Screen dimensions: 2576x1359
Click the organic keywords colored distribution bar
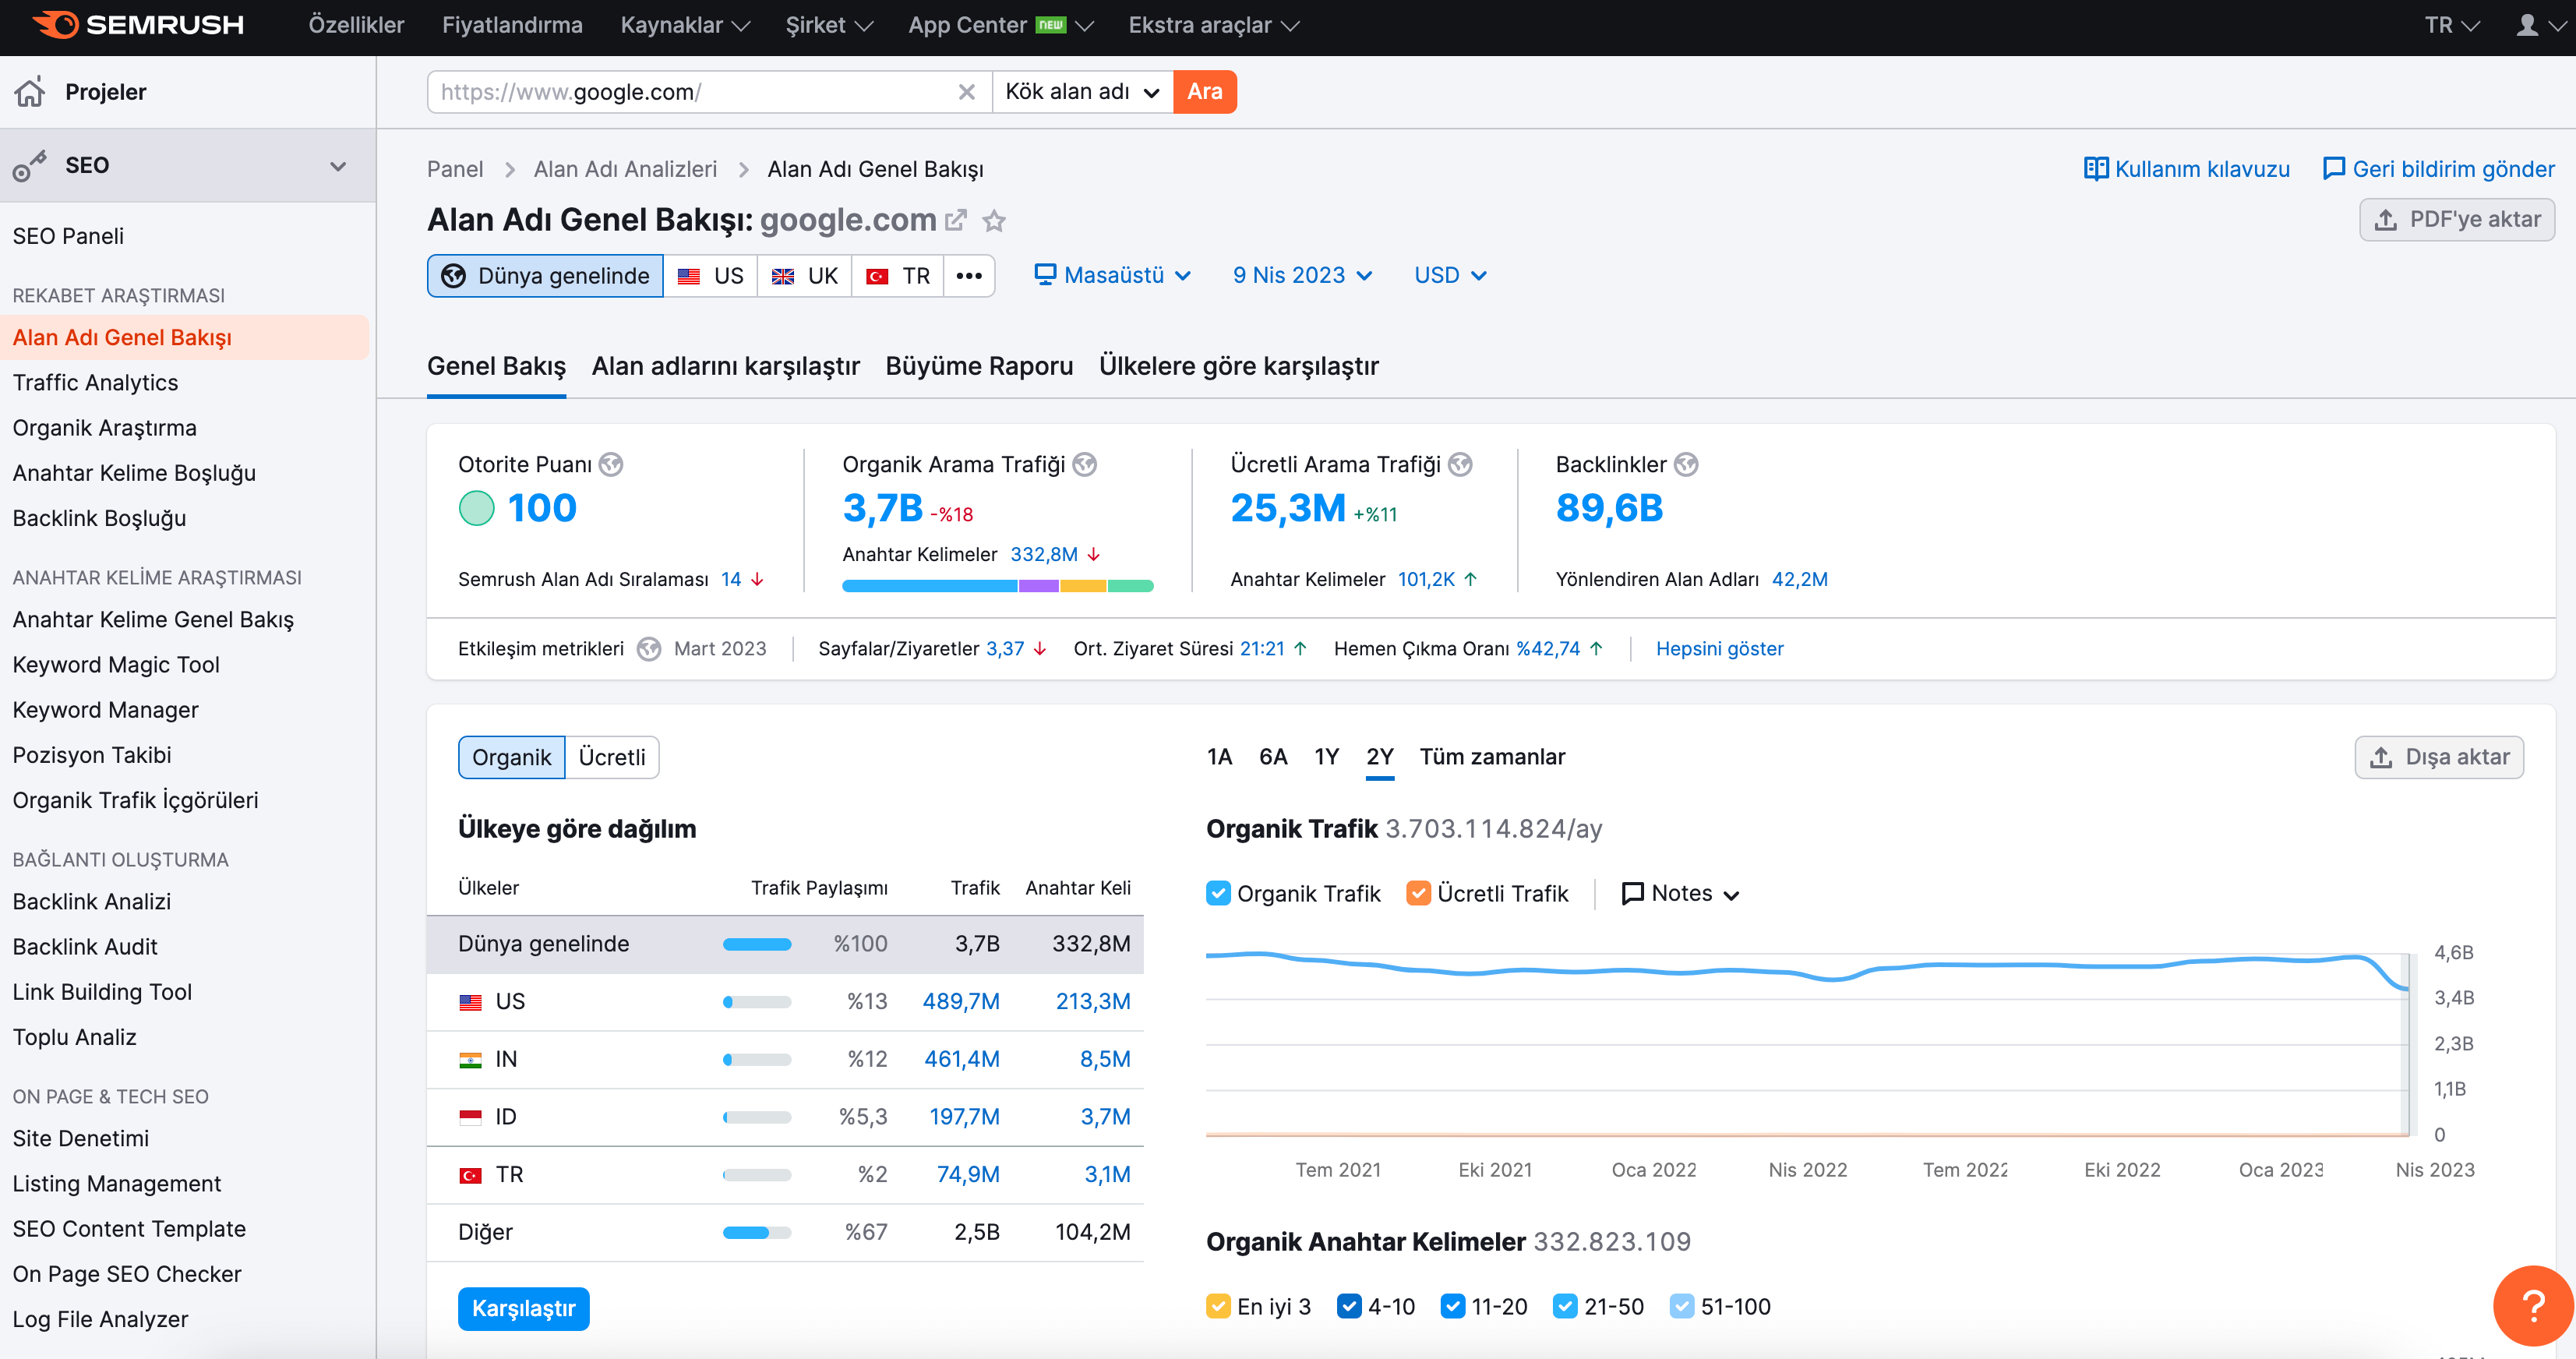pyautogui.click(x=997, y=586)
